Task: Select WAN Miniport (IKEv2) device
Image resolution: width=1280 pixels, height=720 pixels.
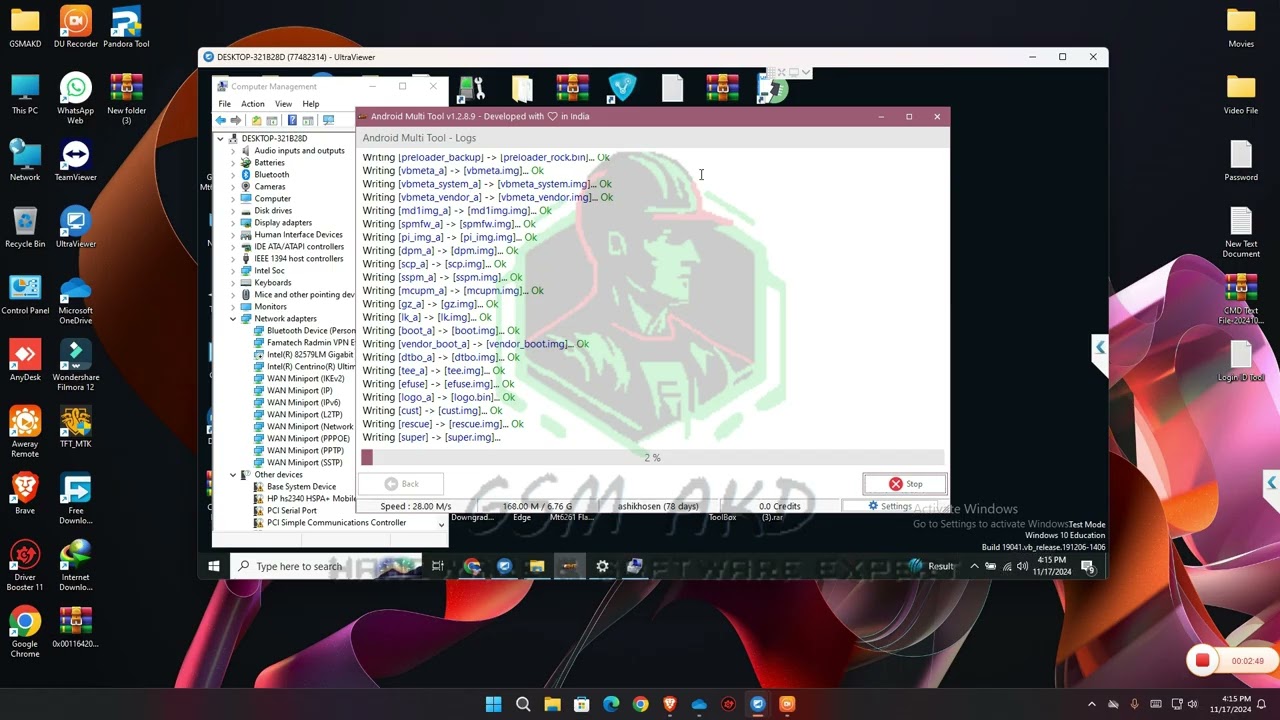Action: pyautogui.click(x=305, y=379)
